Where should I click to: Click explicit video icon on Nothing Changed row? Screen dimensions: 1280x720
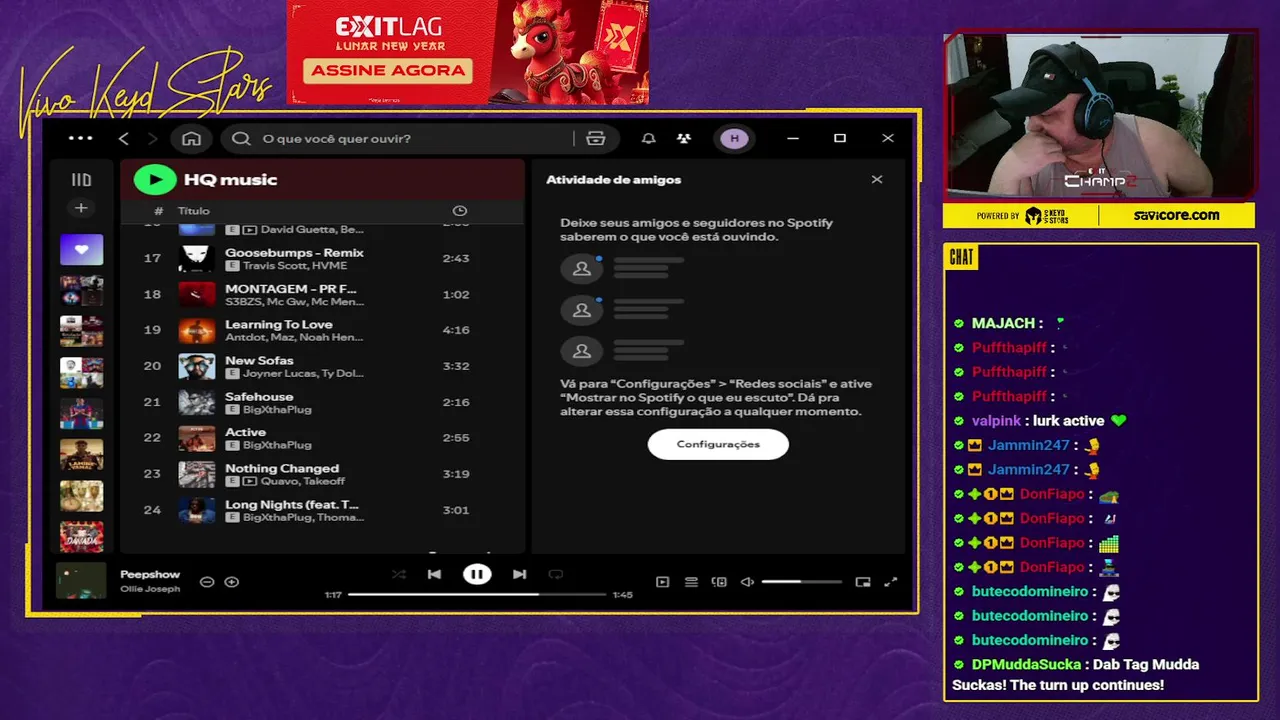250,482
